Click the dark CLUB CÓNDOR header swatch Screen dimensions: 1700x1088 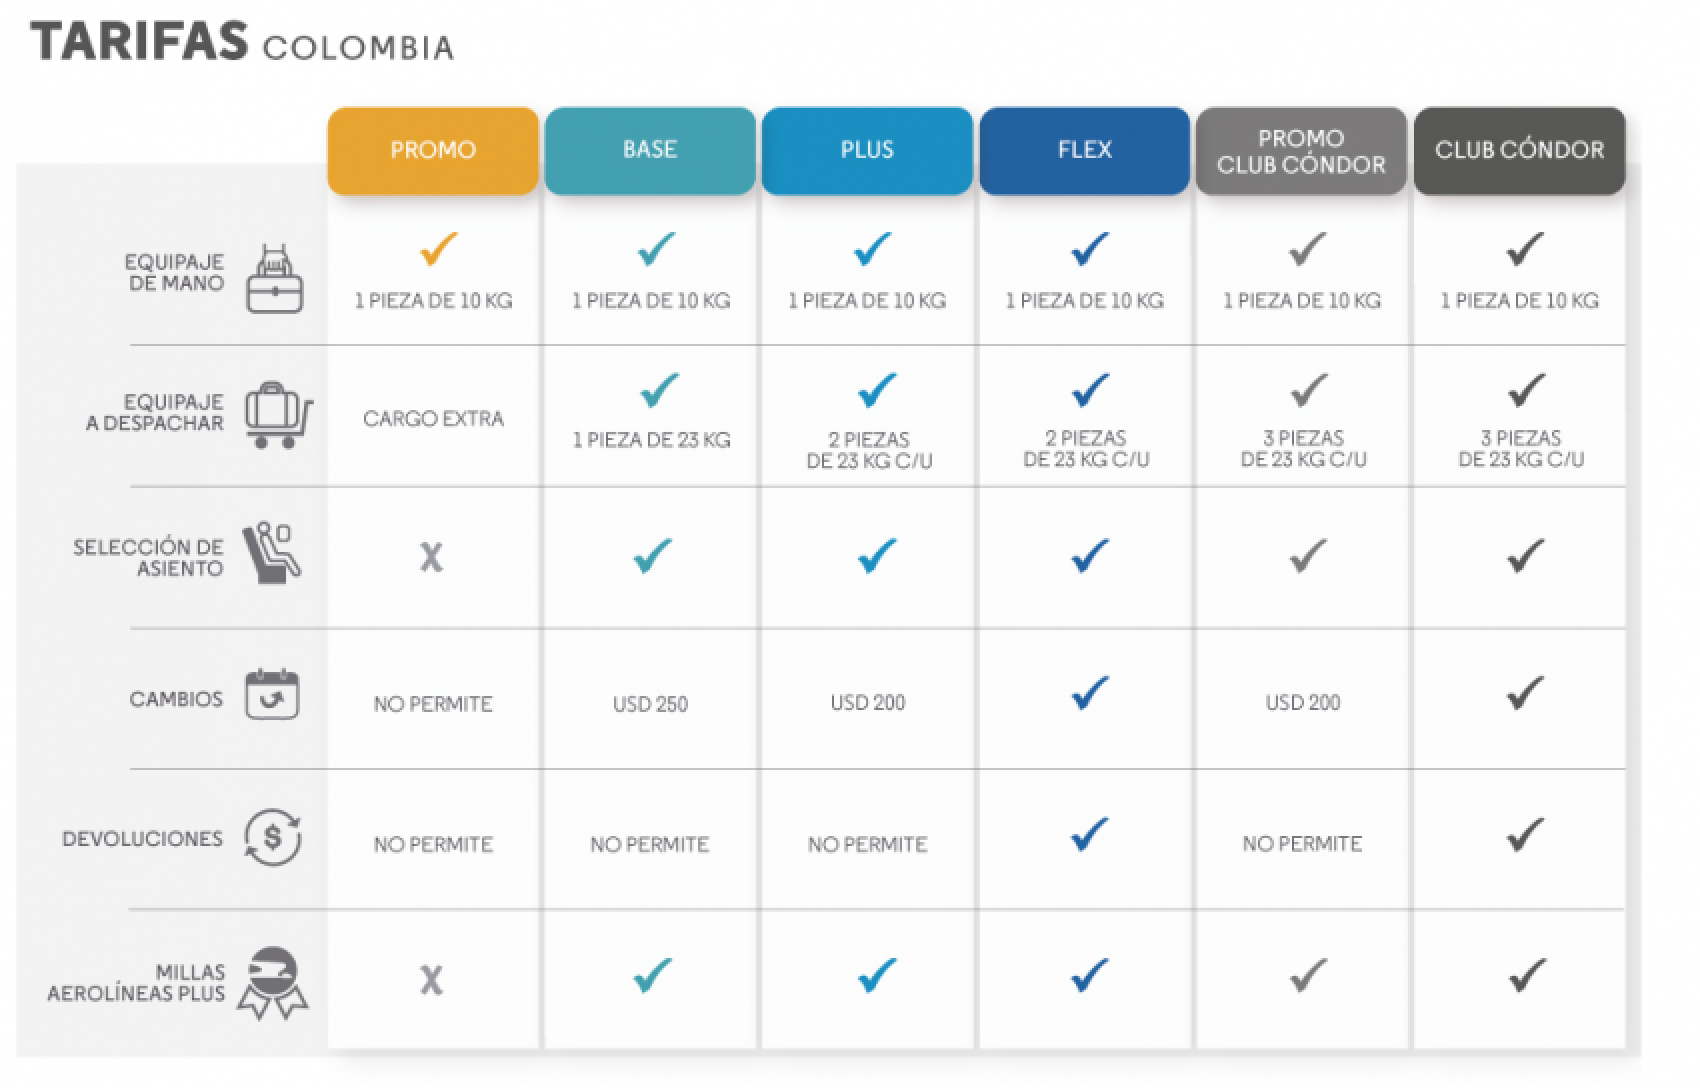1519,150
